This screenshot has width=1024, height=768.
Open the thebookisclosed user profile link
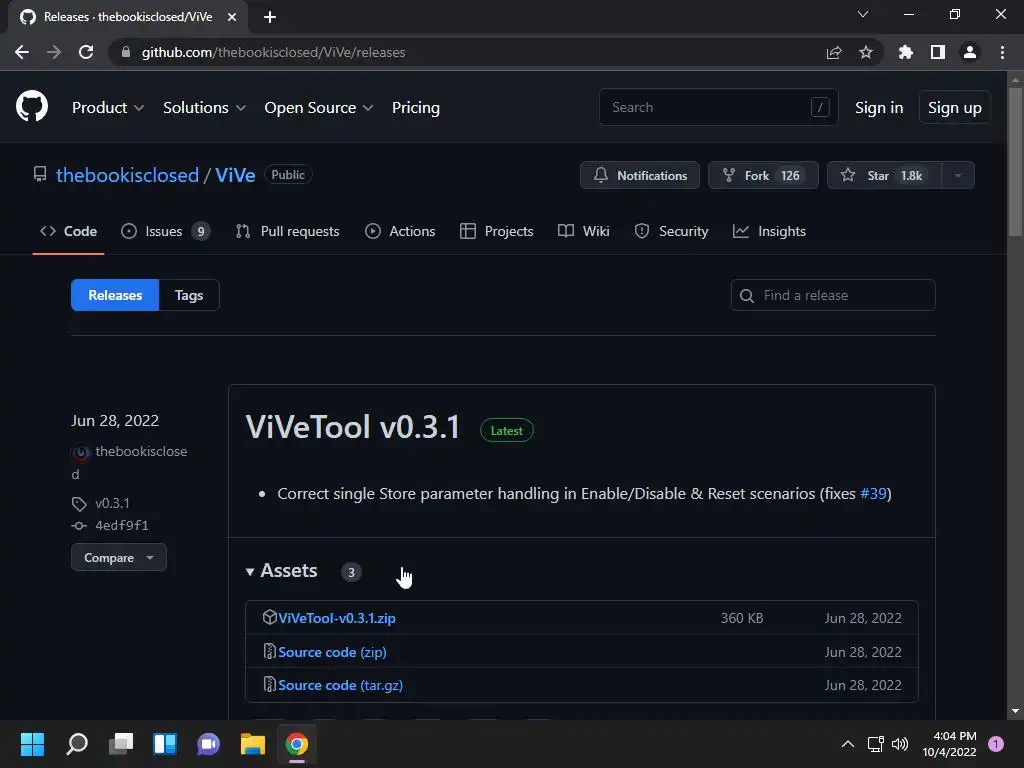pyautogui.click(x=127, y=175)
